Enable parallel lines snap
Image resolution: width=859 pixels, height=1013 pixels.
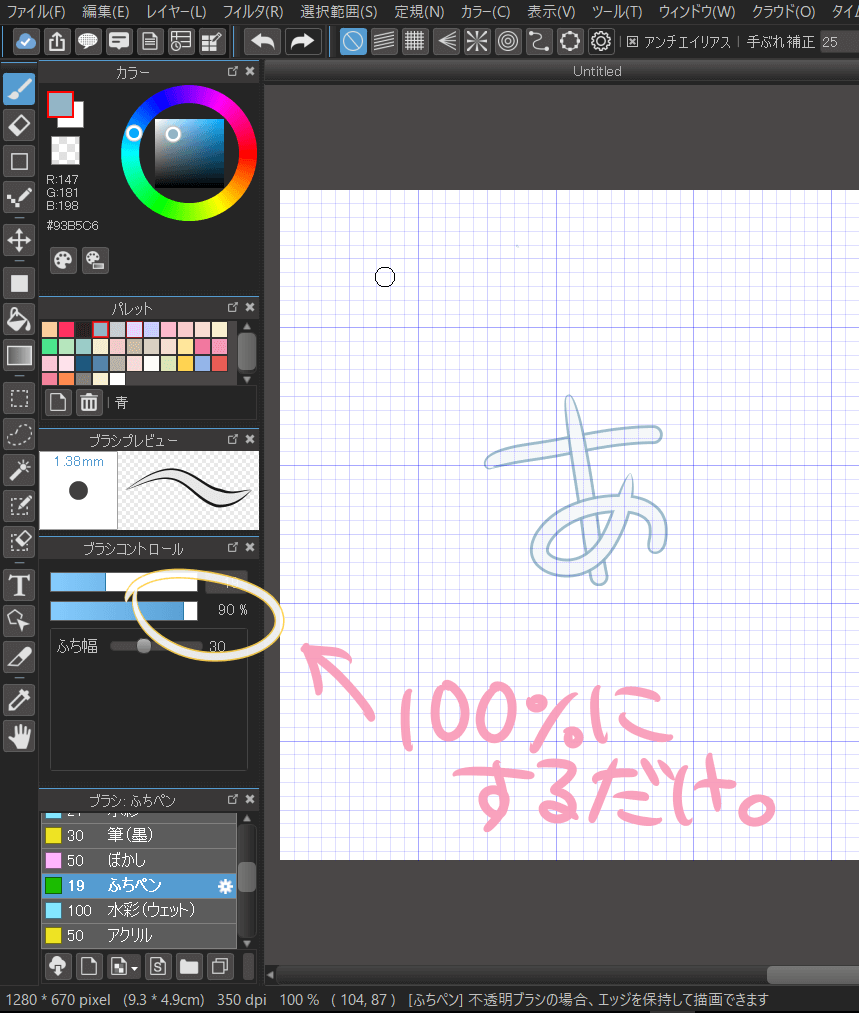click(x=384, y=42)
